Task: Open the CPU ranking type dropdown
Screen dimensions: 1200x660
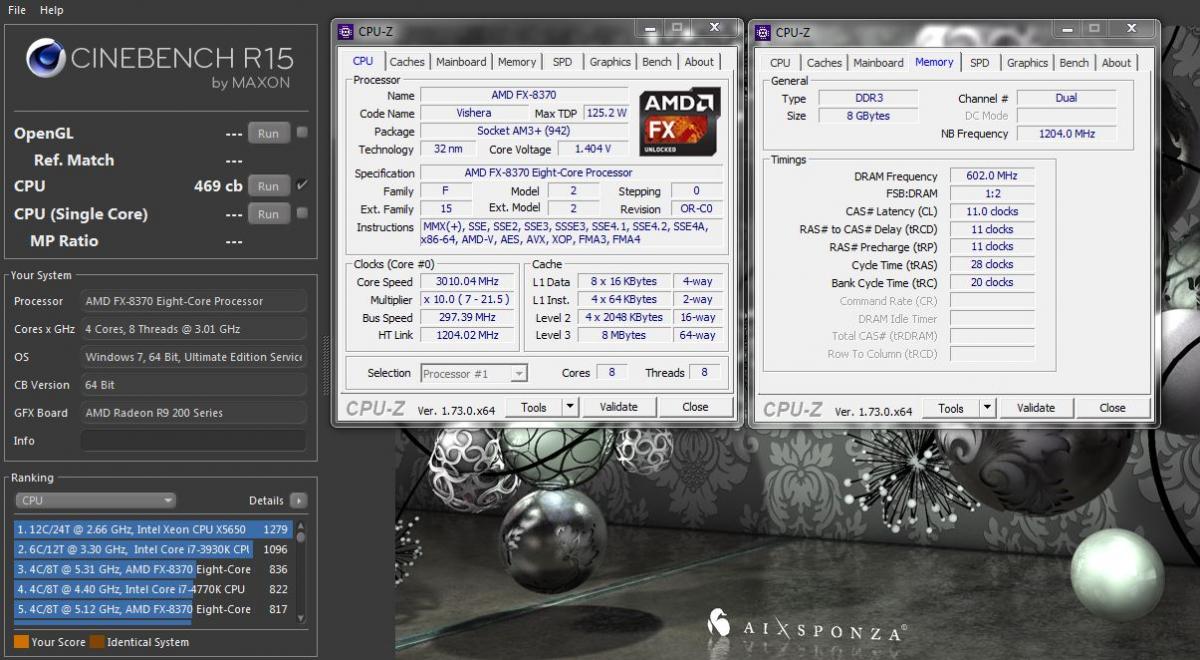Action: [95, 500]
